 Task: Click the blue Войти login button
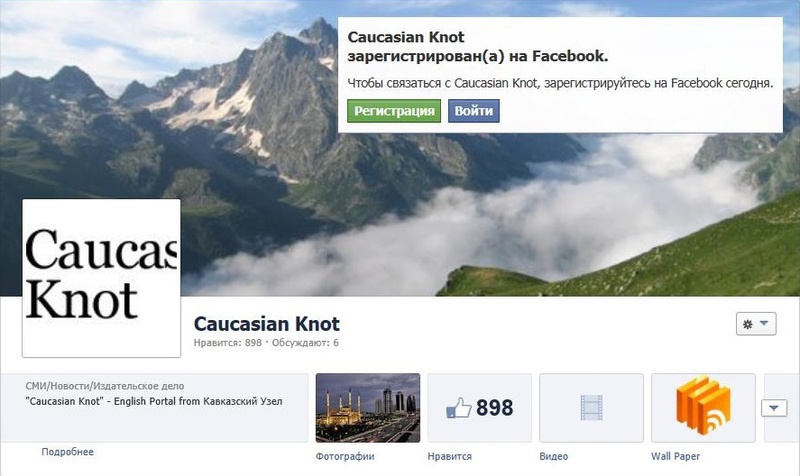coord(473,111)
